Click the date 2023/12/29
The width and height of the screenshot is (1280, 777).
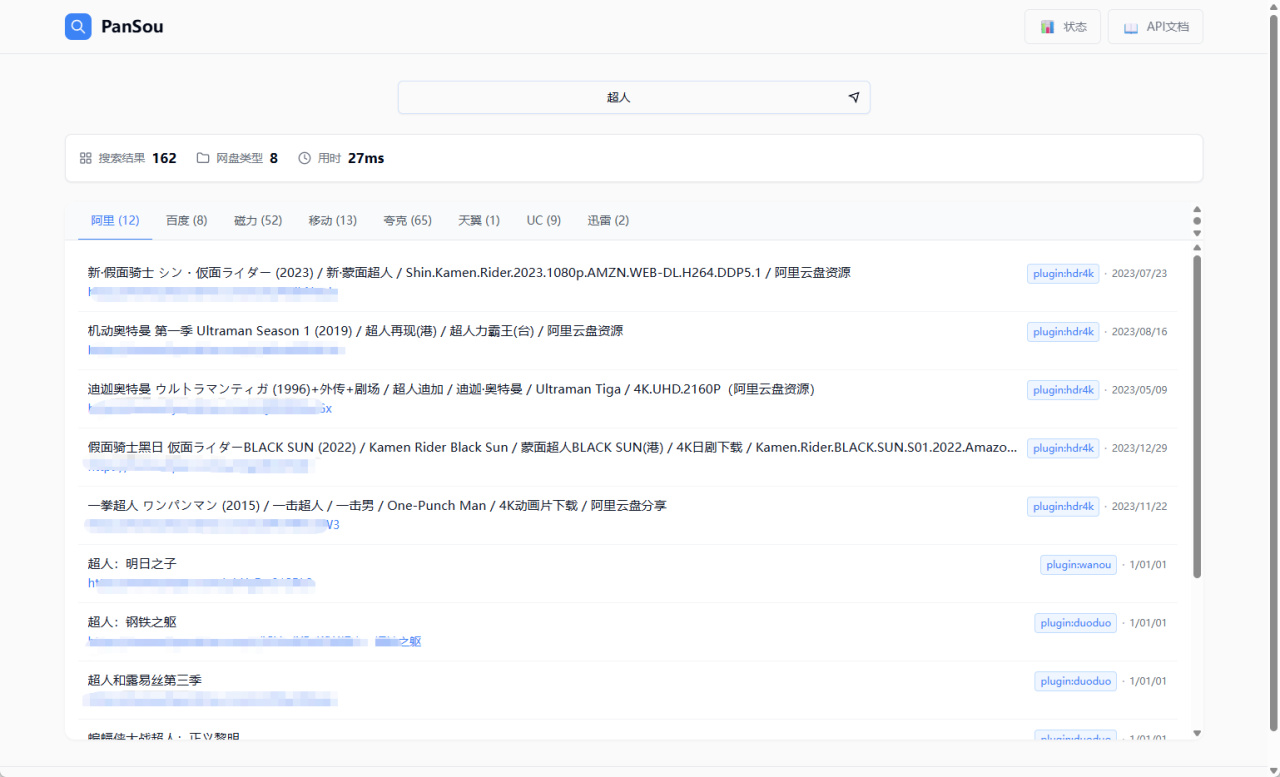tap(1139, 448)
